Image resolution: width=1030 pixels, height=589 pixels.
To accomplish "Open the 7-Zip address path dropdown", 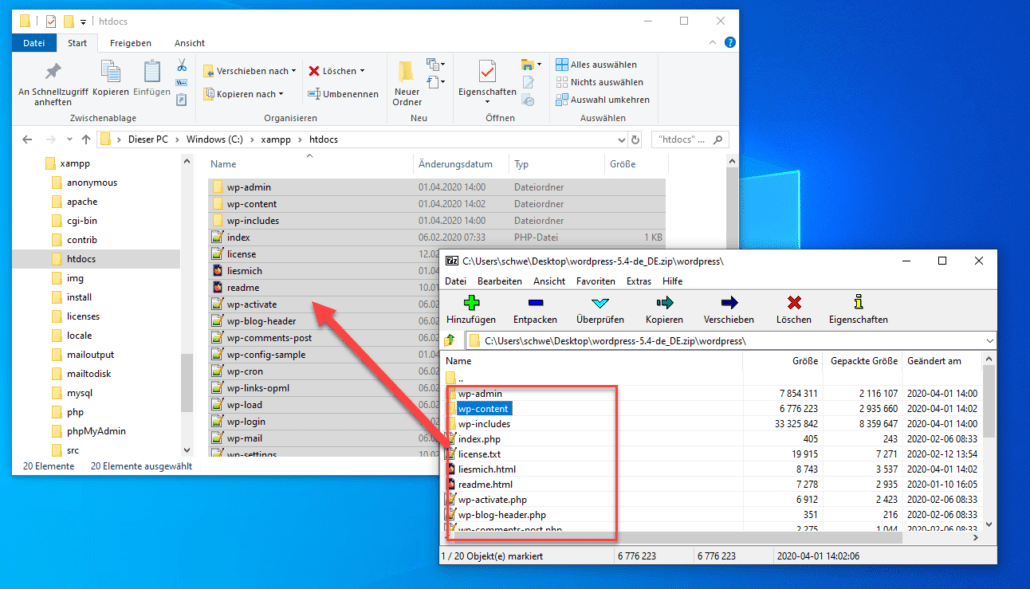I will 989,341.
